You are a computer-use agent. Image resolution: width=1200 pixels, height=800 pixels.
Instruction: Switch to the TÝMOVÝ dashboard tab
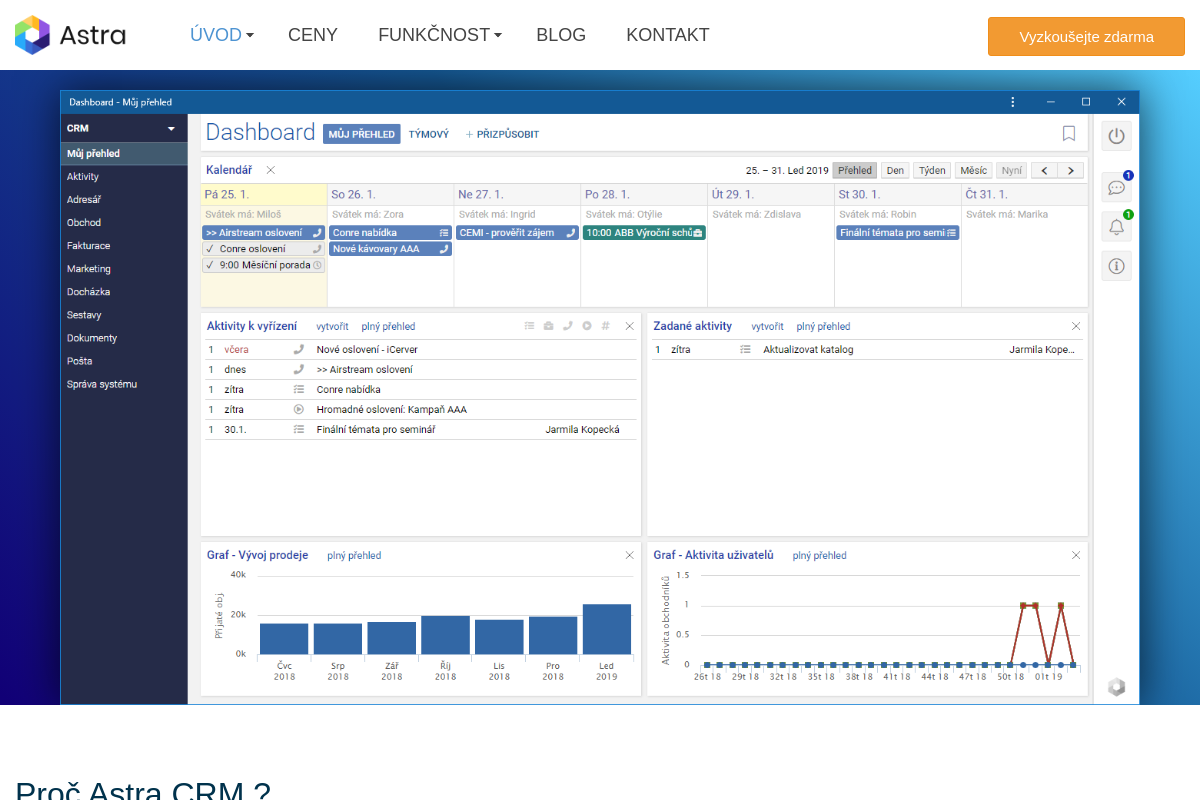click(x=428, y=133)
